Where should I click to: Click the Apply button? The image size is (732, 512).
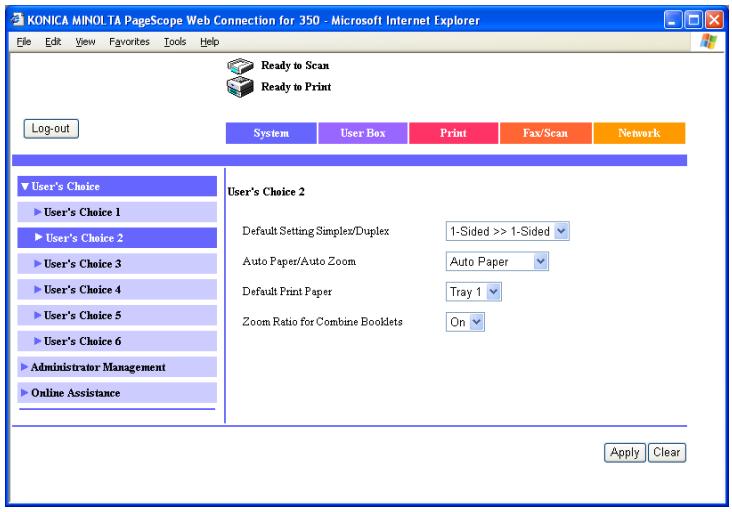[x=625, y=452]
